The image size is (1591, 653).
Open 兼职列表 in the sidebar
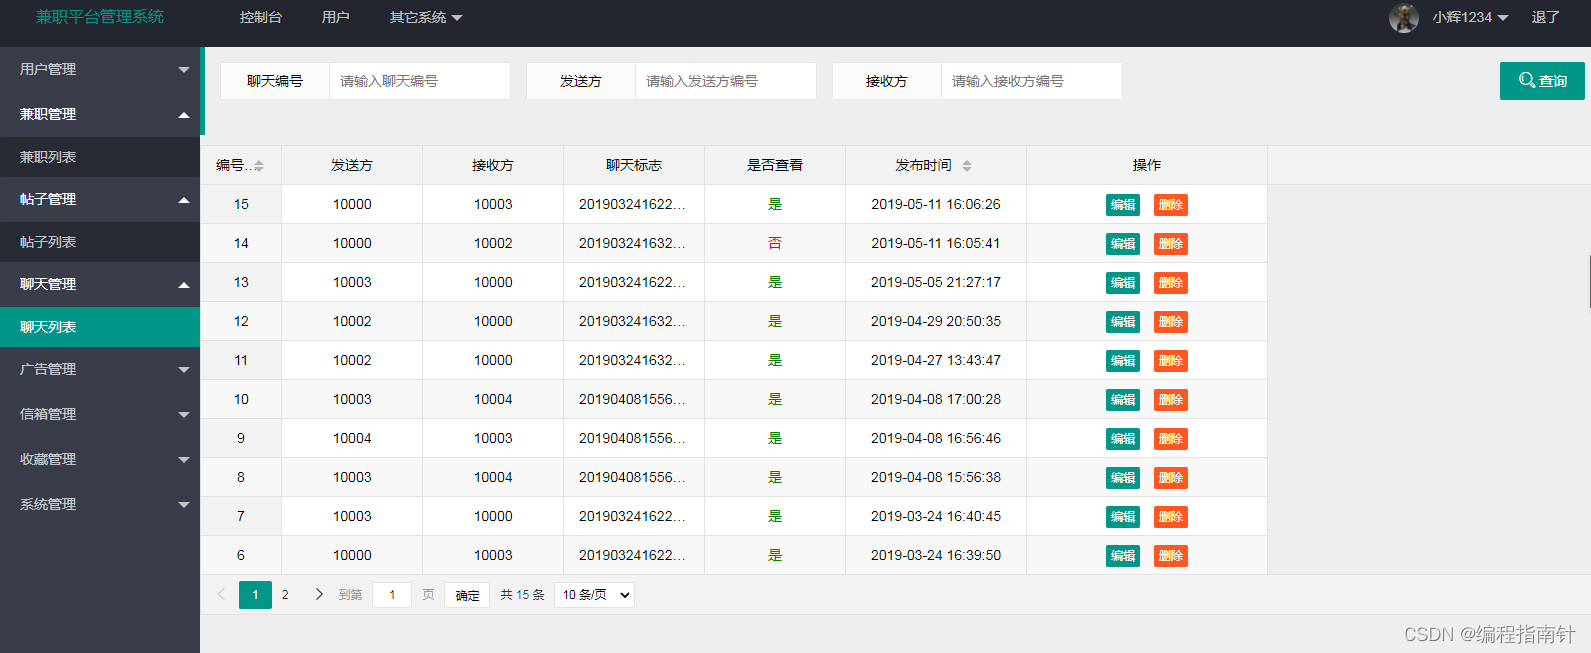[x=100, y=157]
